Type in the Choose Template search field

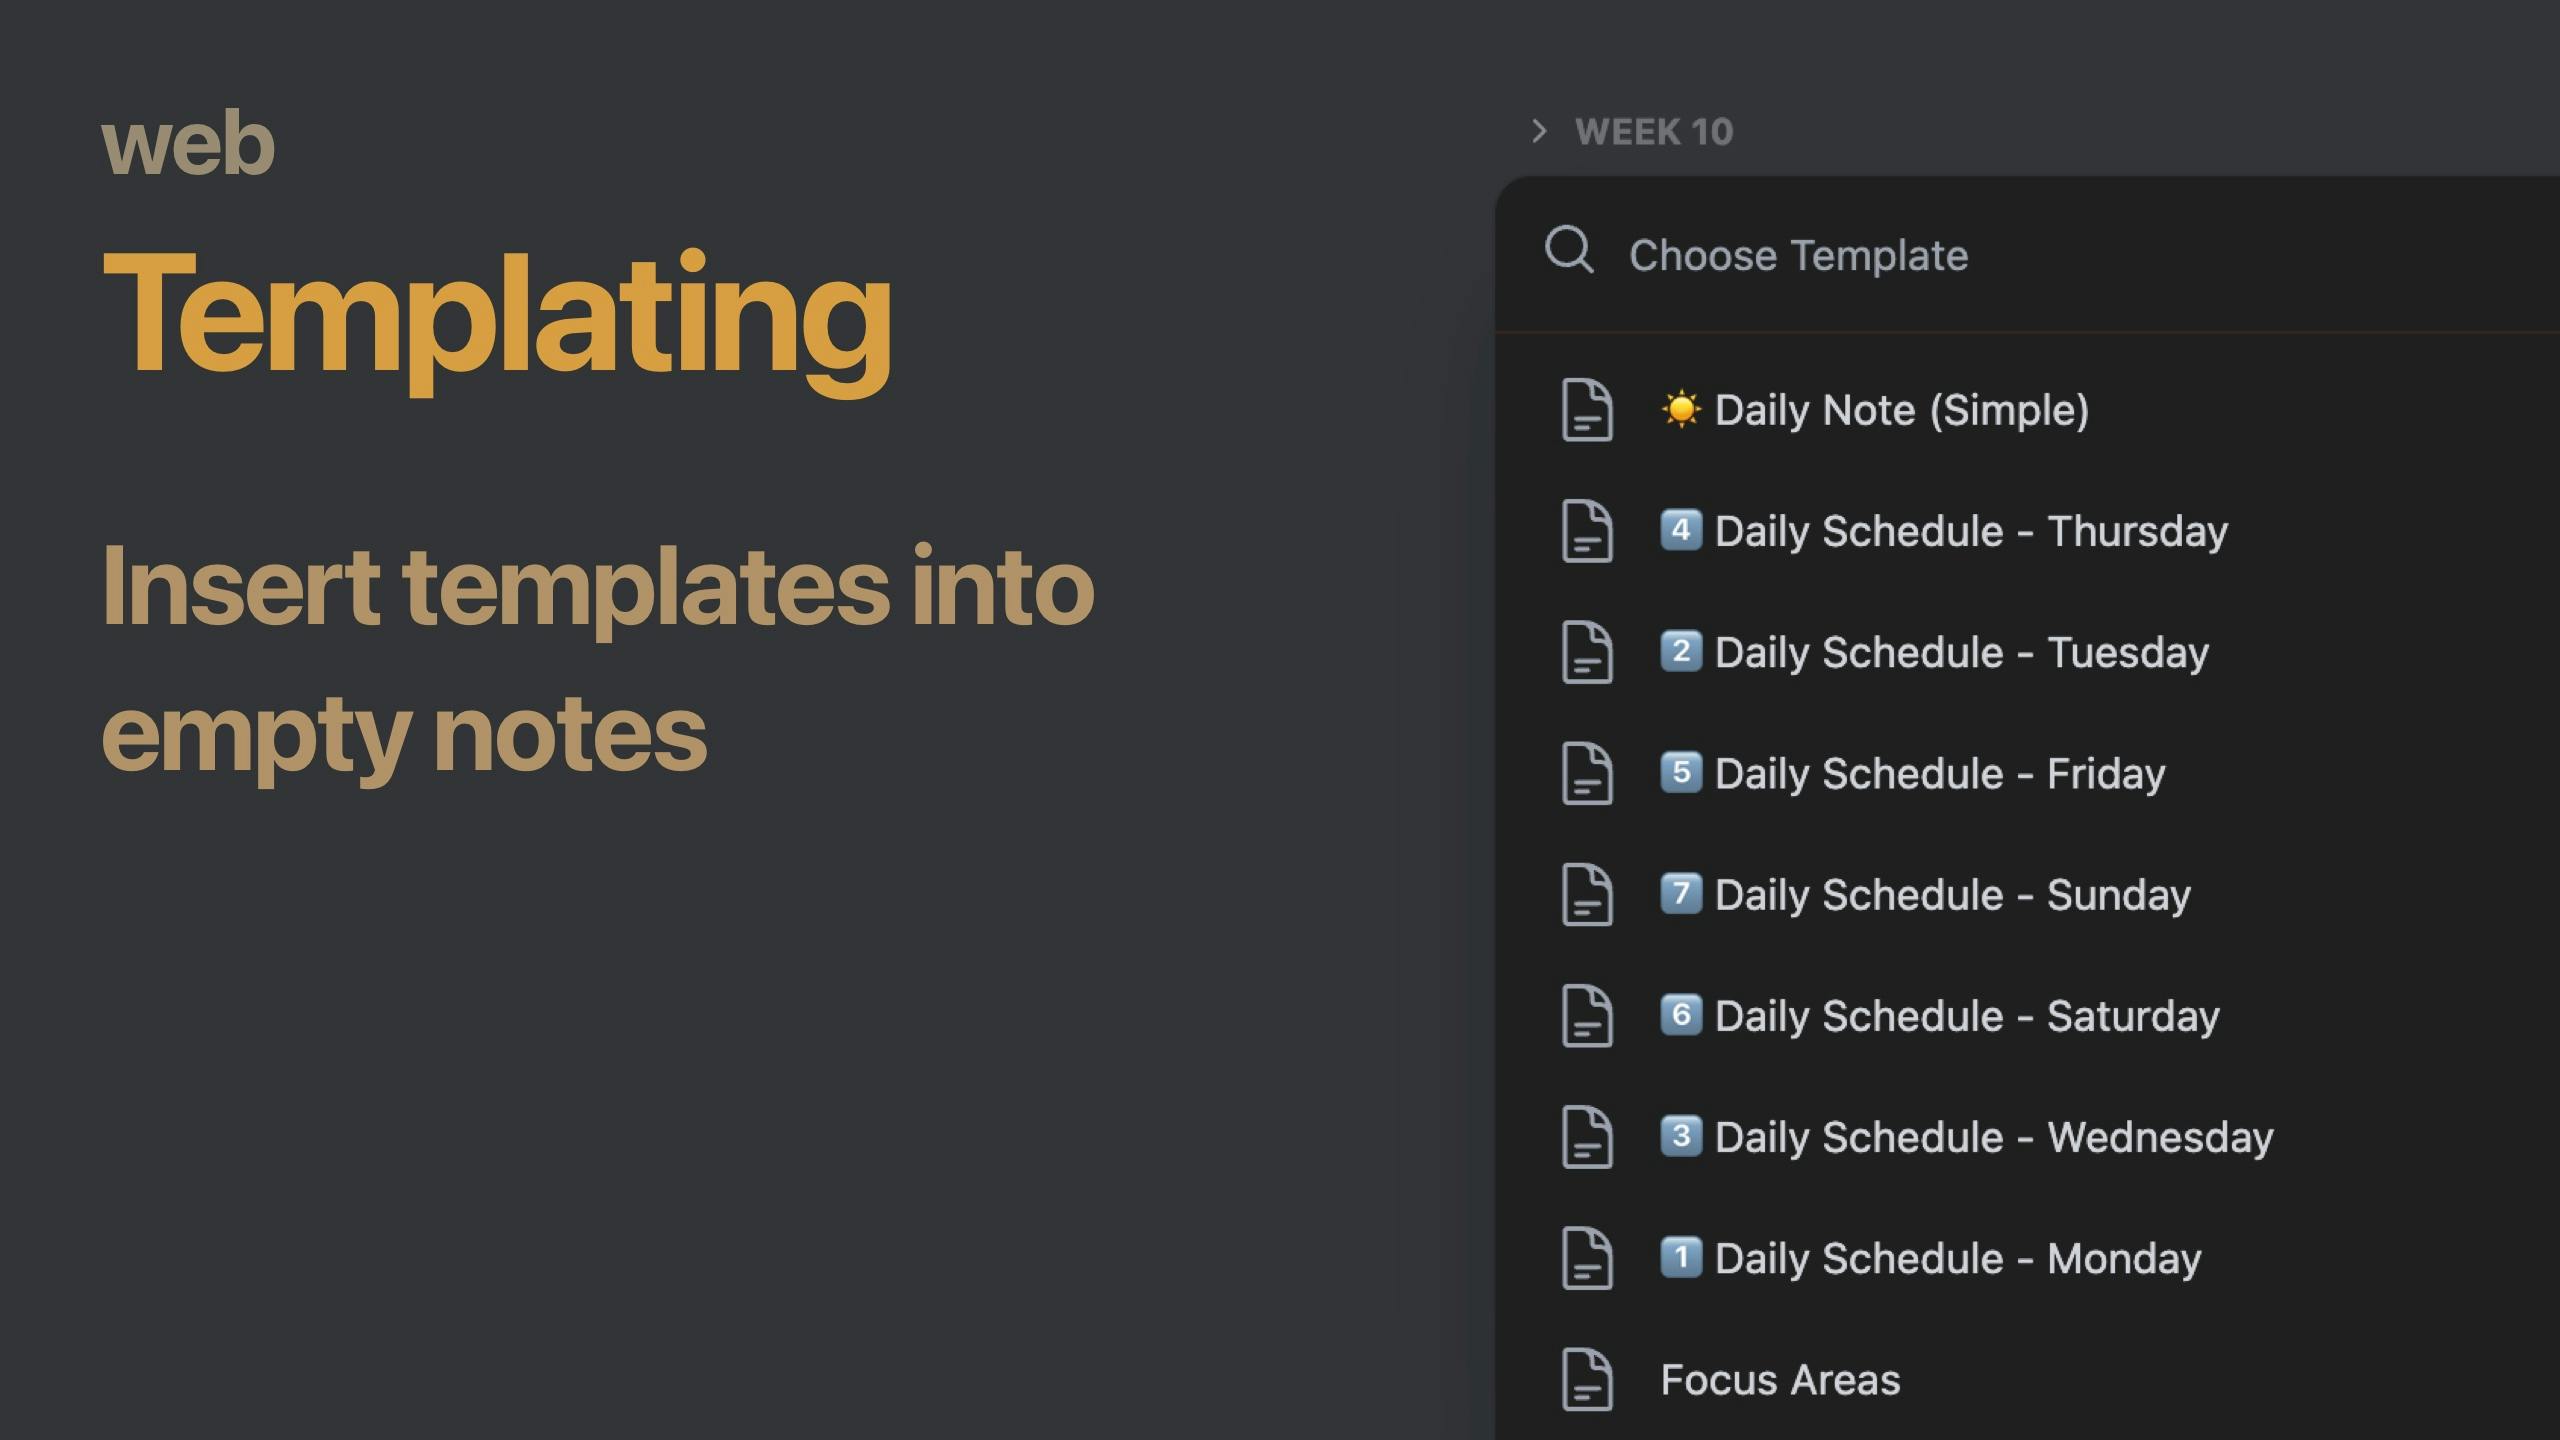1900,256
